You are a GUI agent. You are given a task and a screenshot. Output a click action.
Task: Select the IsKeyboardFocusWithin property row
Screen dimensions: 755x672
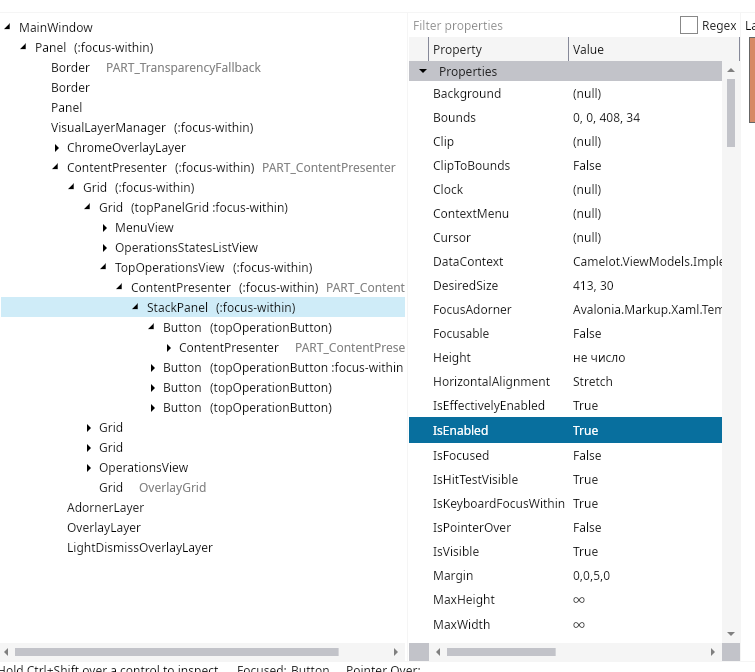pos(565,504)
